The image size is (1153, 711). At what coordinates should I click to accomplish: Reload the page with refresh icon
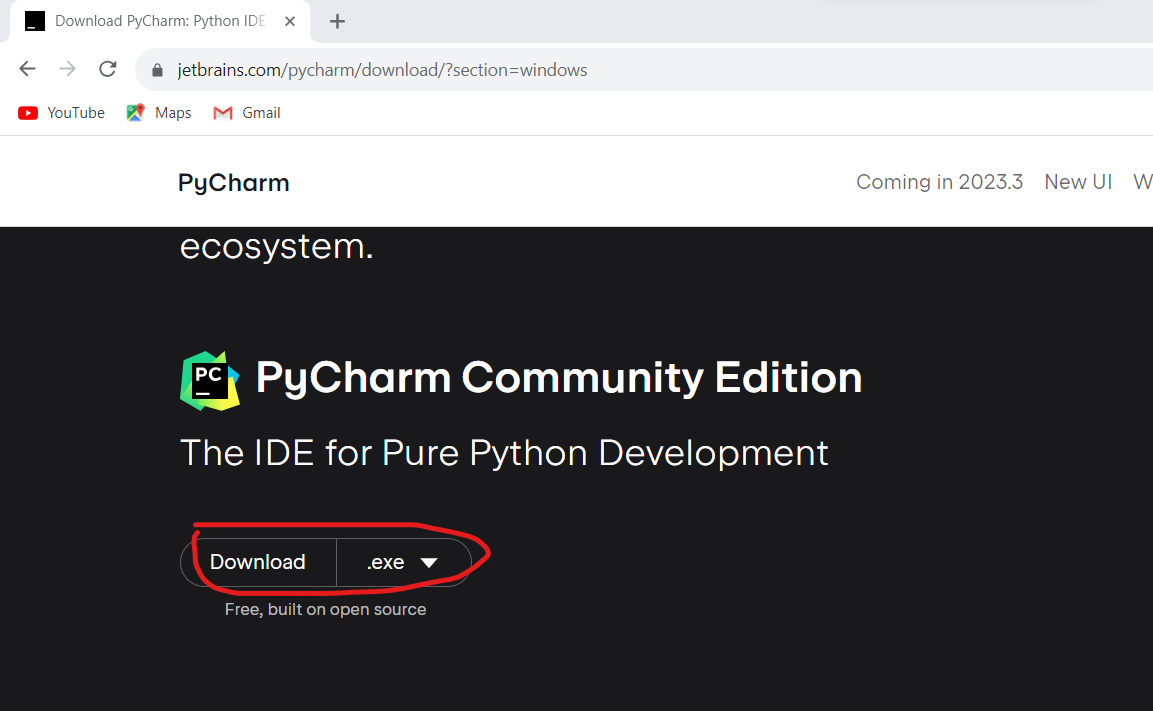pos(108,69)
